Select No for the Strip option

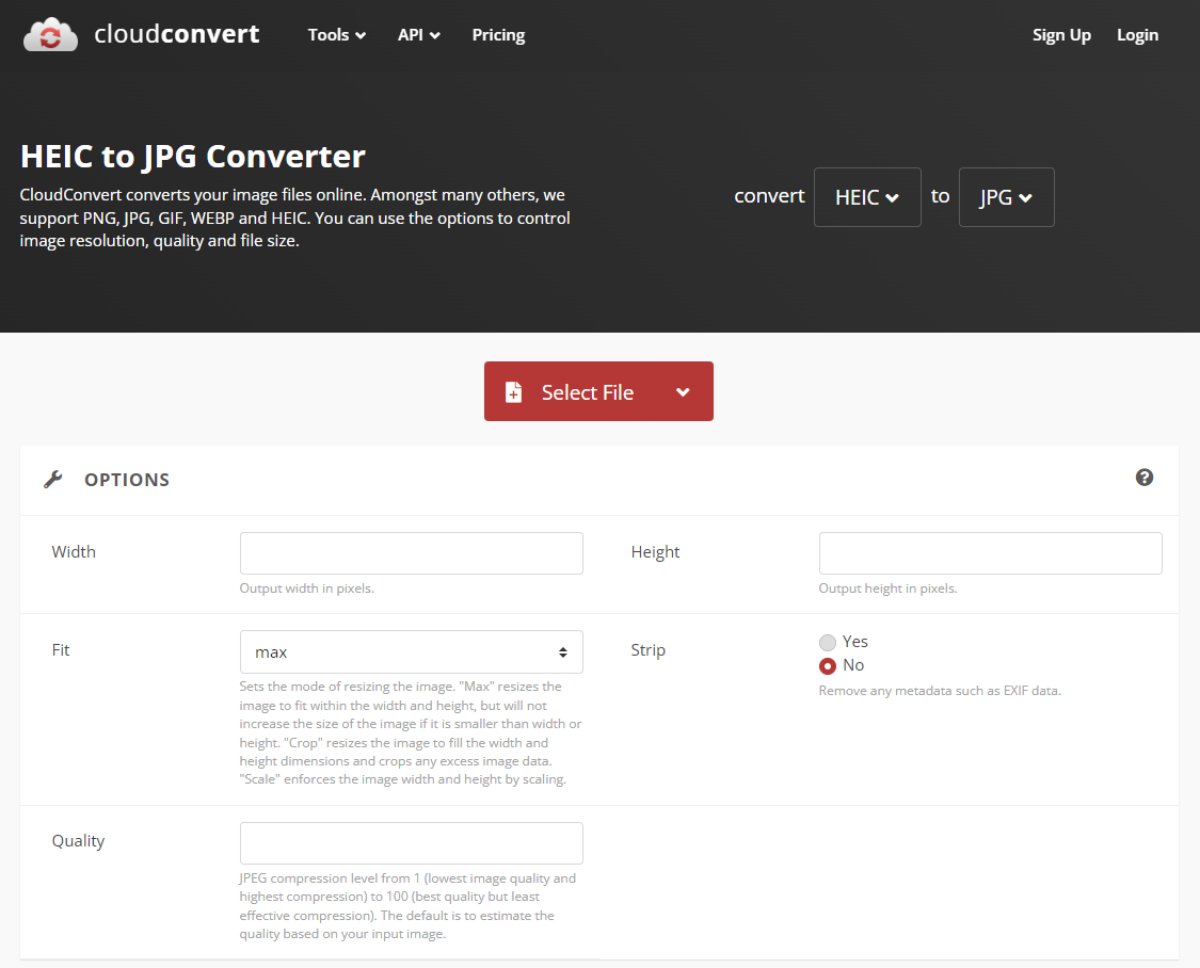828,666
